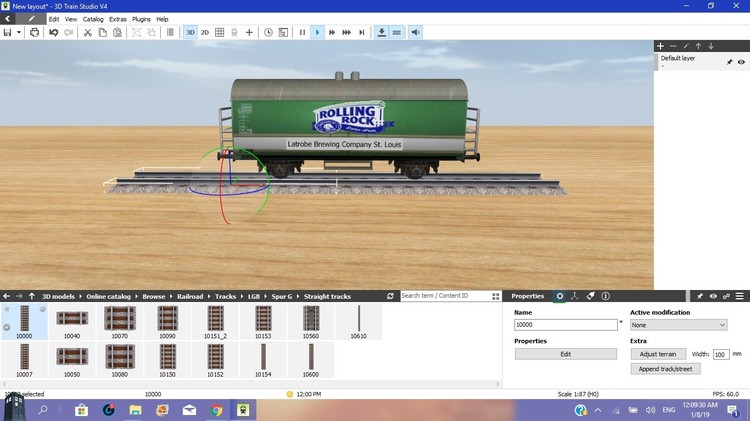Viewport: 750px width, 421px height.
Task: Click the Adjust terrain button
Action: pos(657,354)
